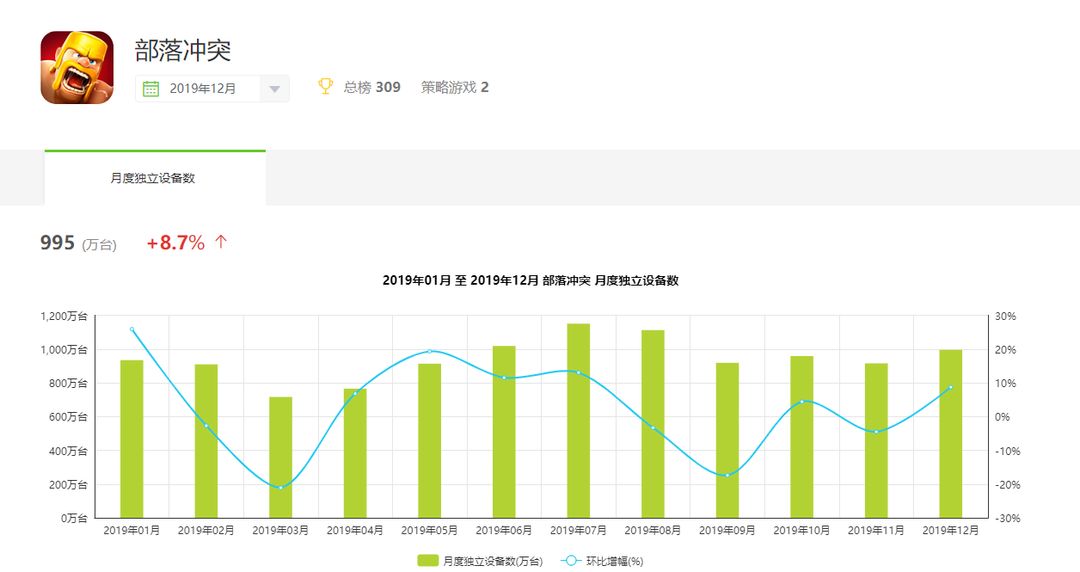Click the -30% right axis label
This screenshot has height=572, width=1080.
[1007, 518]
